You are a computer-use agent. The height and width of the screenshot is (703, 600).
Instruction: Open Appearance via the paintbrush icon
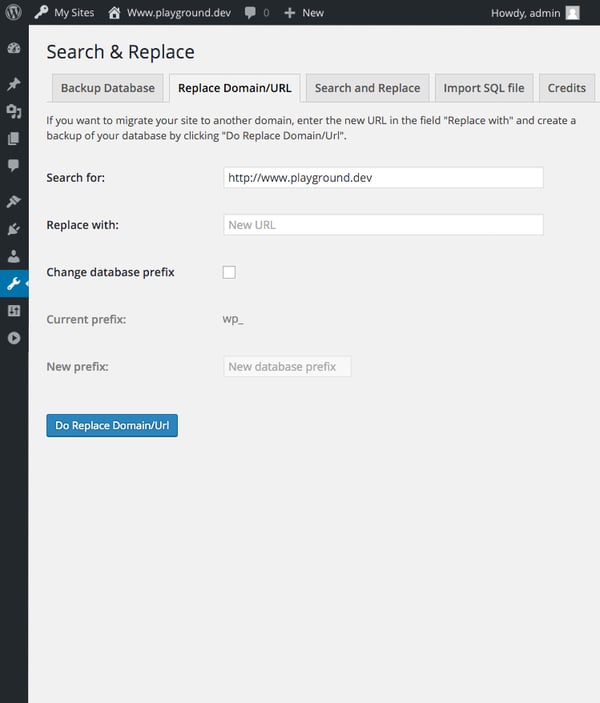tap(14, 201)
